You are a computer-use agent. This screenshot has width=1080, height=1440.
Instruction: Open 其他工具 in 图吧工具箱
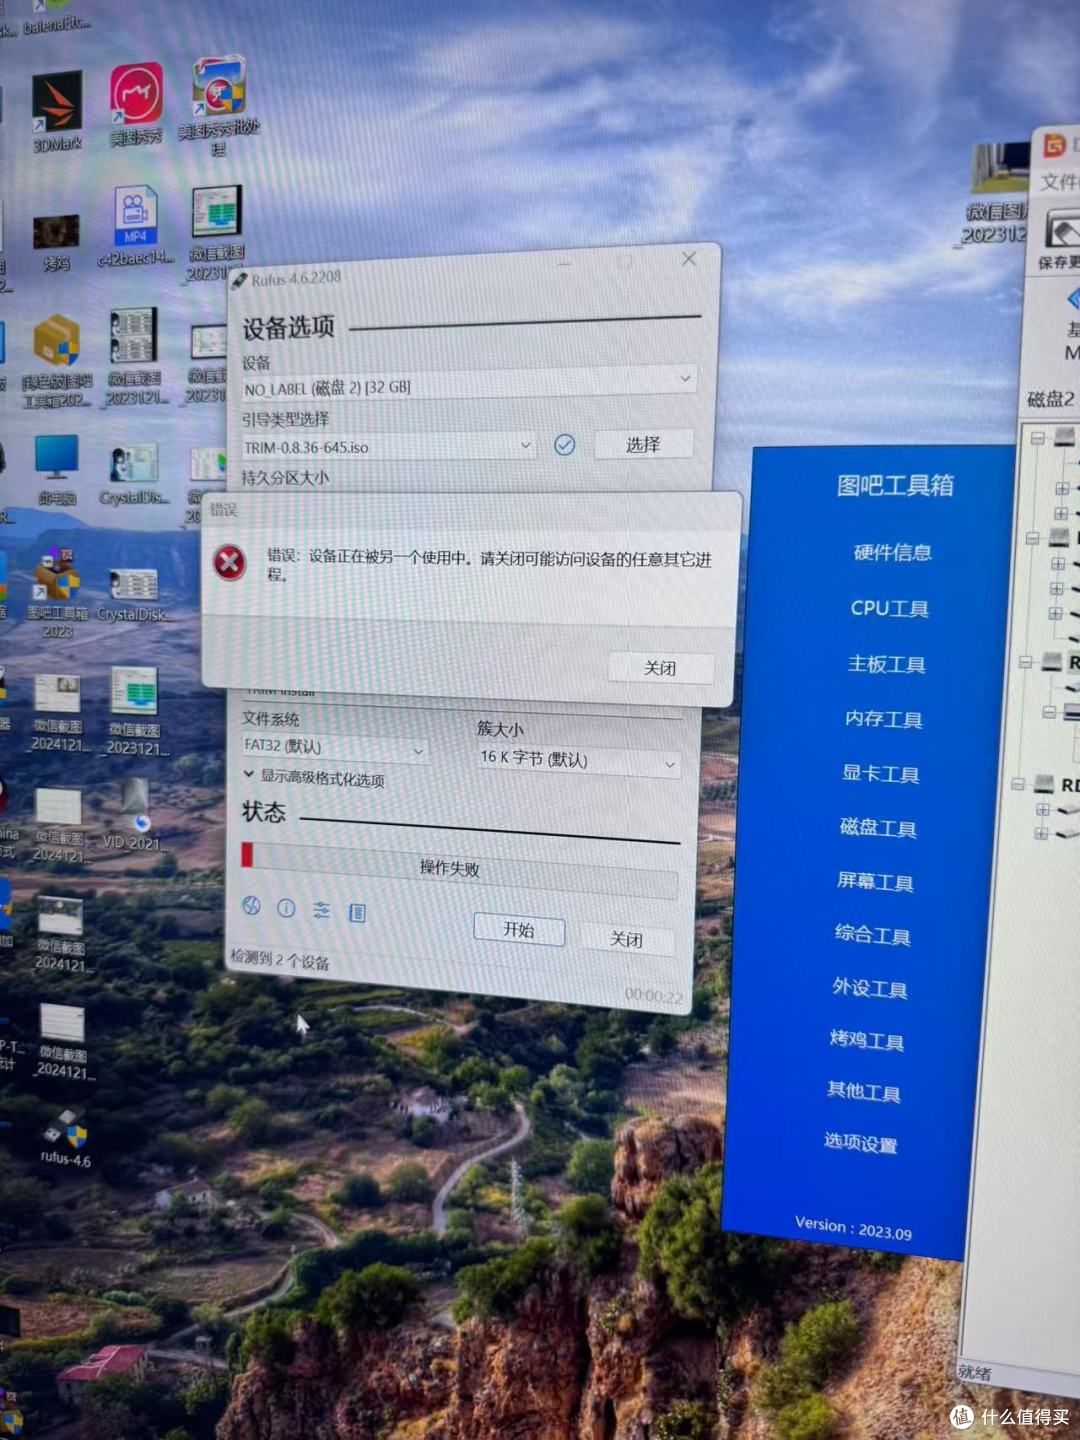(863, 1092)
